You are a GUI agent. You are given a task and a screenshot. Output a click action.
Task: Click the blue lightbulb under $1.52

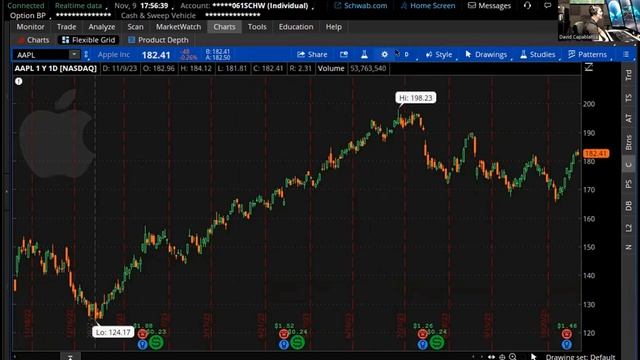(x=284, y=345)
